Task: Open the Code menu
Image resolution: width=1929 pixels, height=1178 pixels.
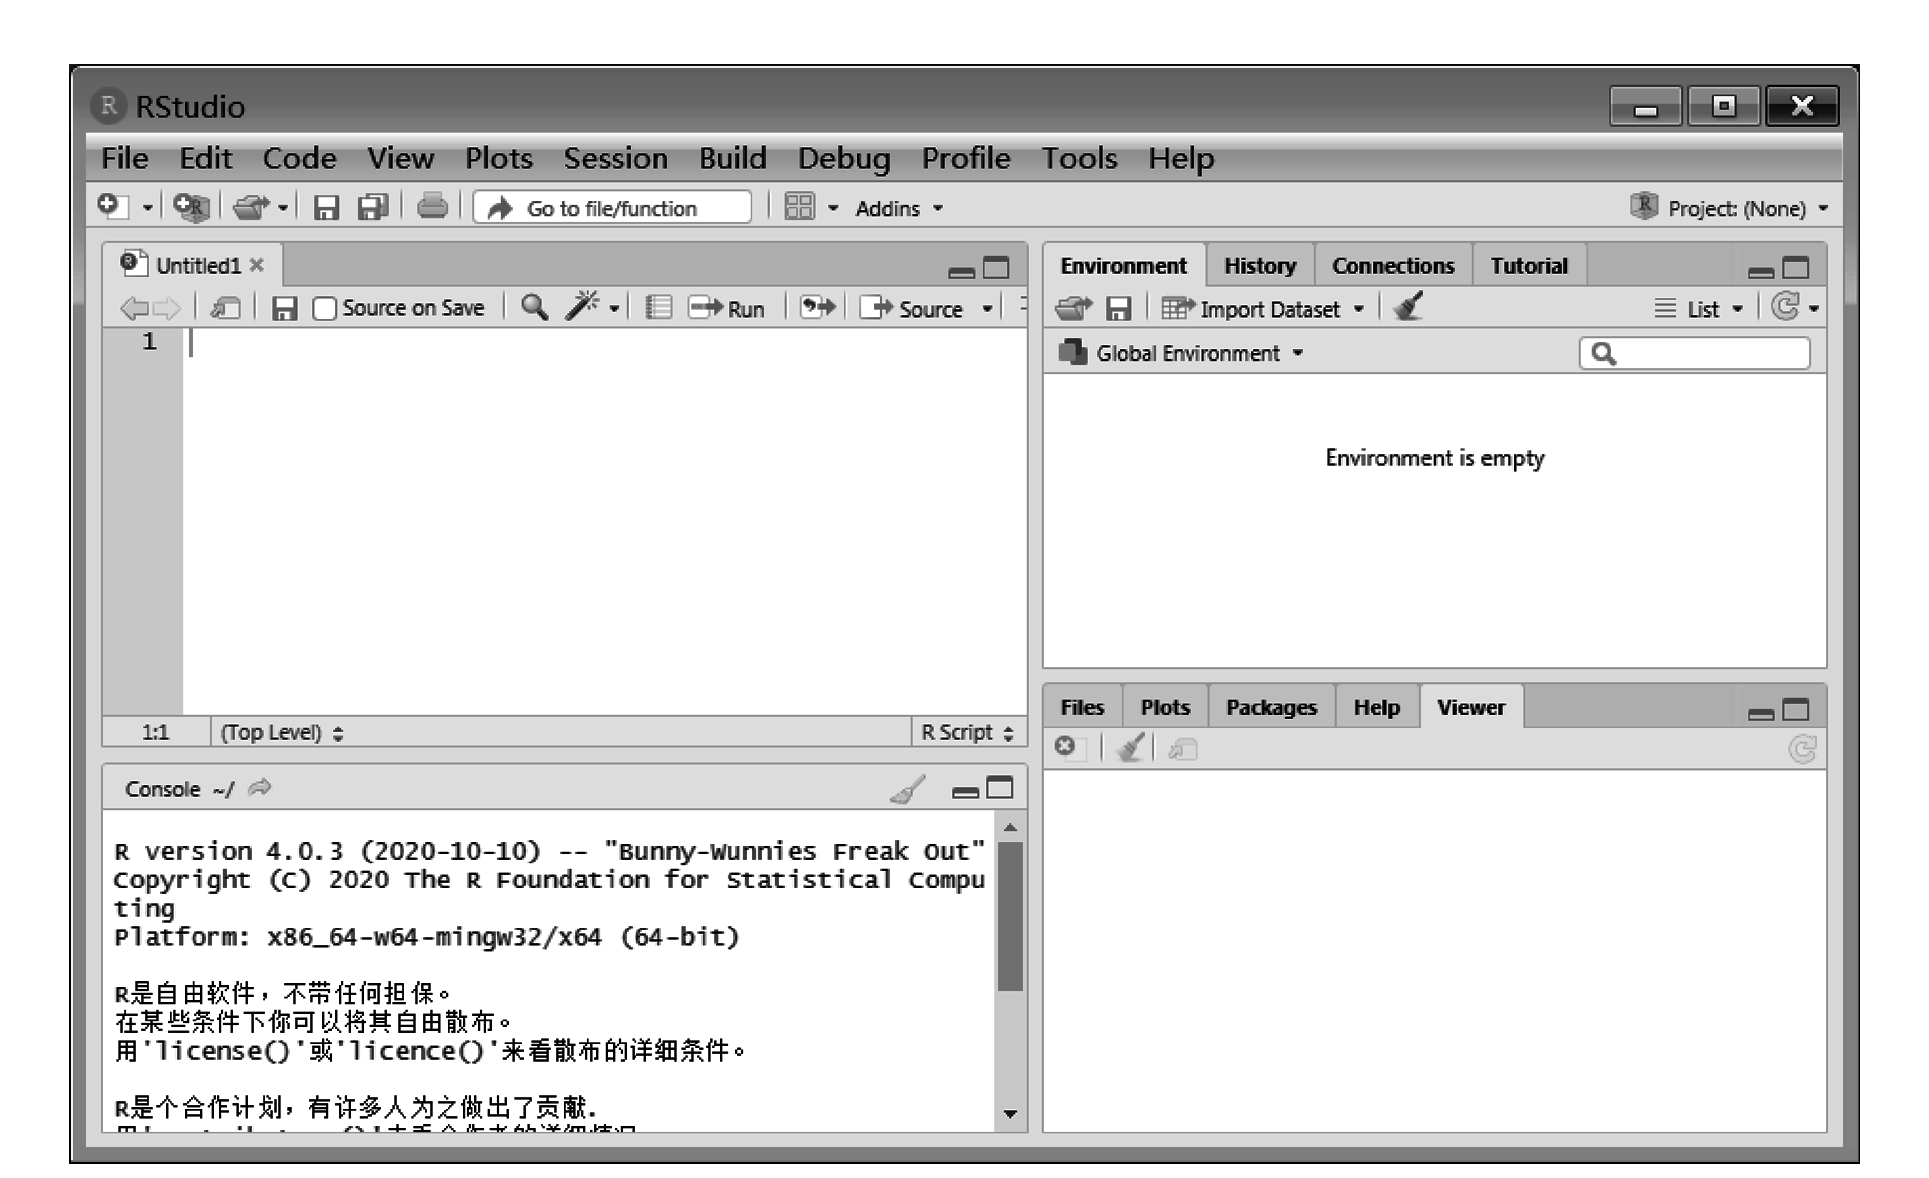Action: pos(299,158)
